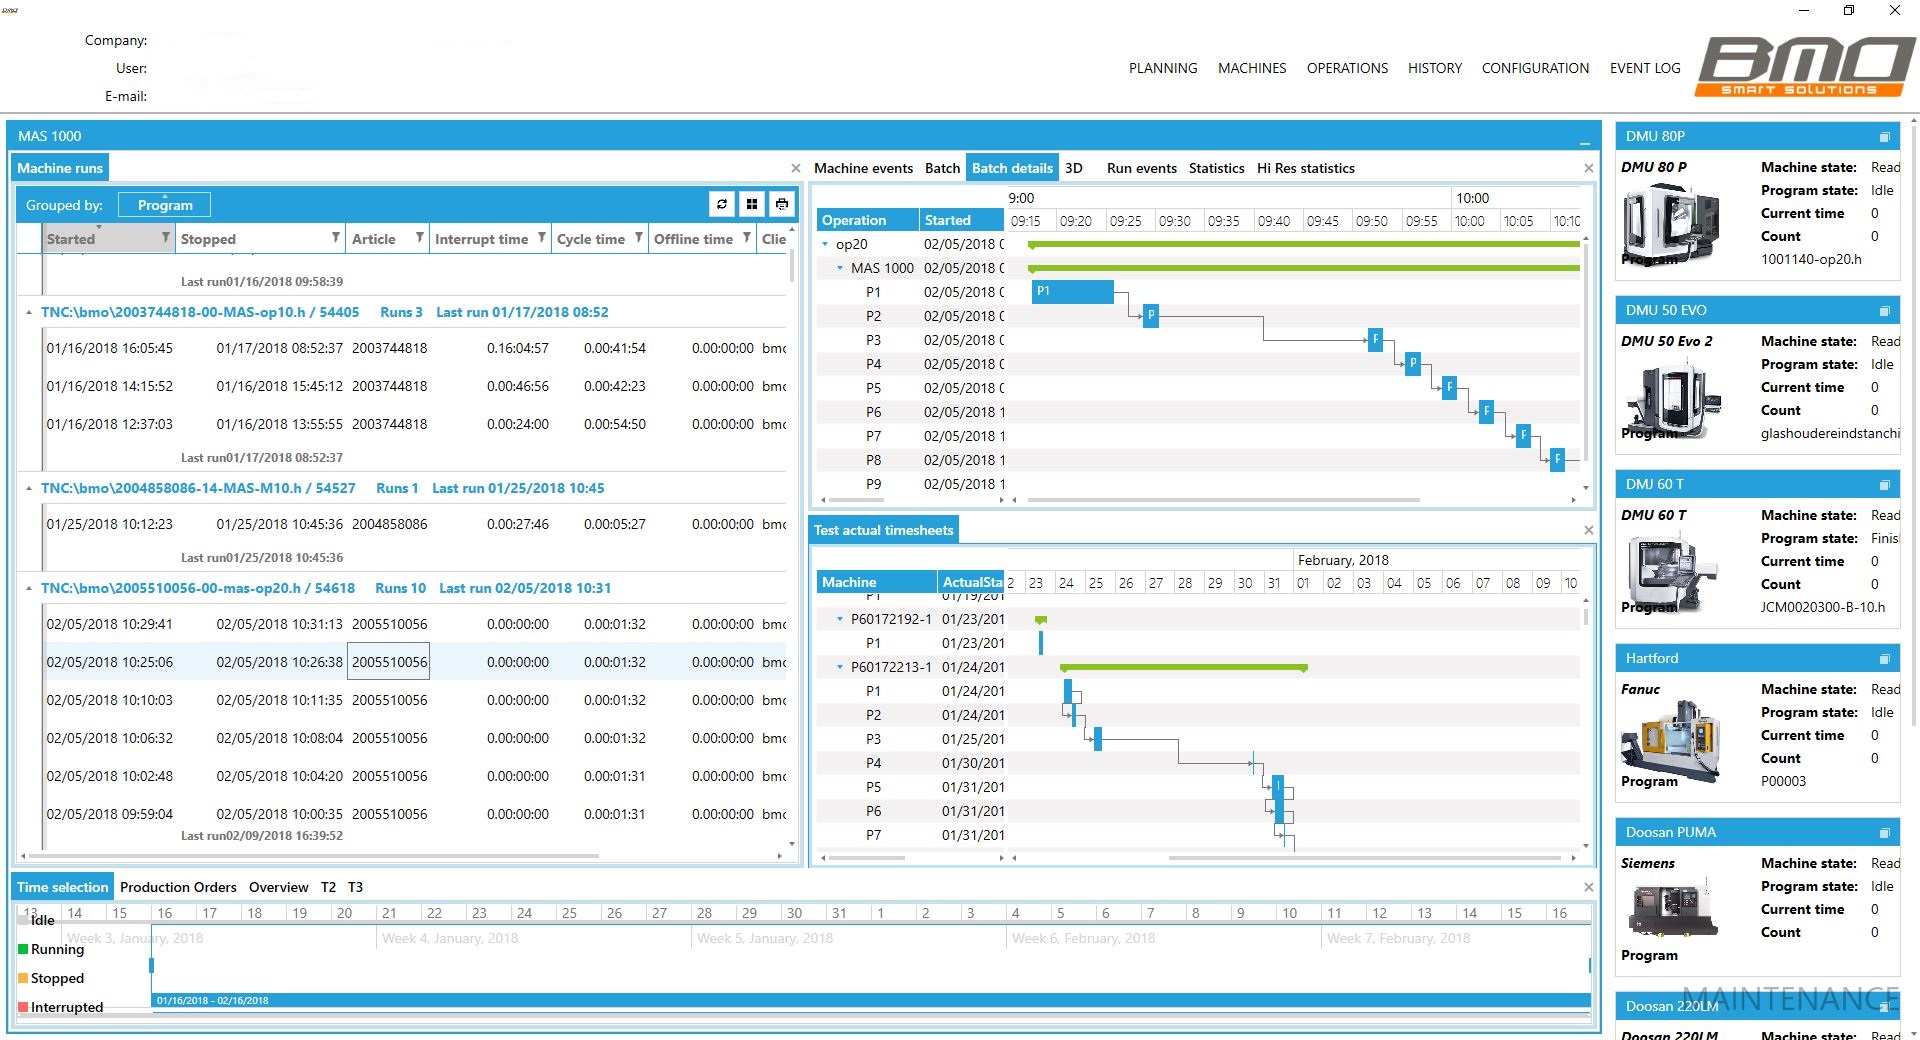1920x1040 pixels.
Task: Click the P2 task block in Batch details Gantt
Action: pos(1151,315)
